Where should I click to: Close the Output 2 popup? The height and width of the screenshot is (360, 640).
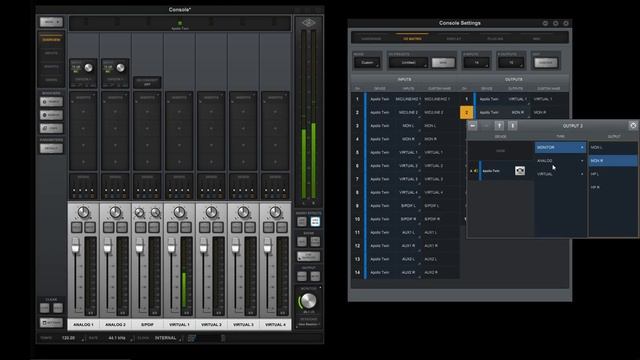(633, 126)
